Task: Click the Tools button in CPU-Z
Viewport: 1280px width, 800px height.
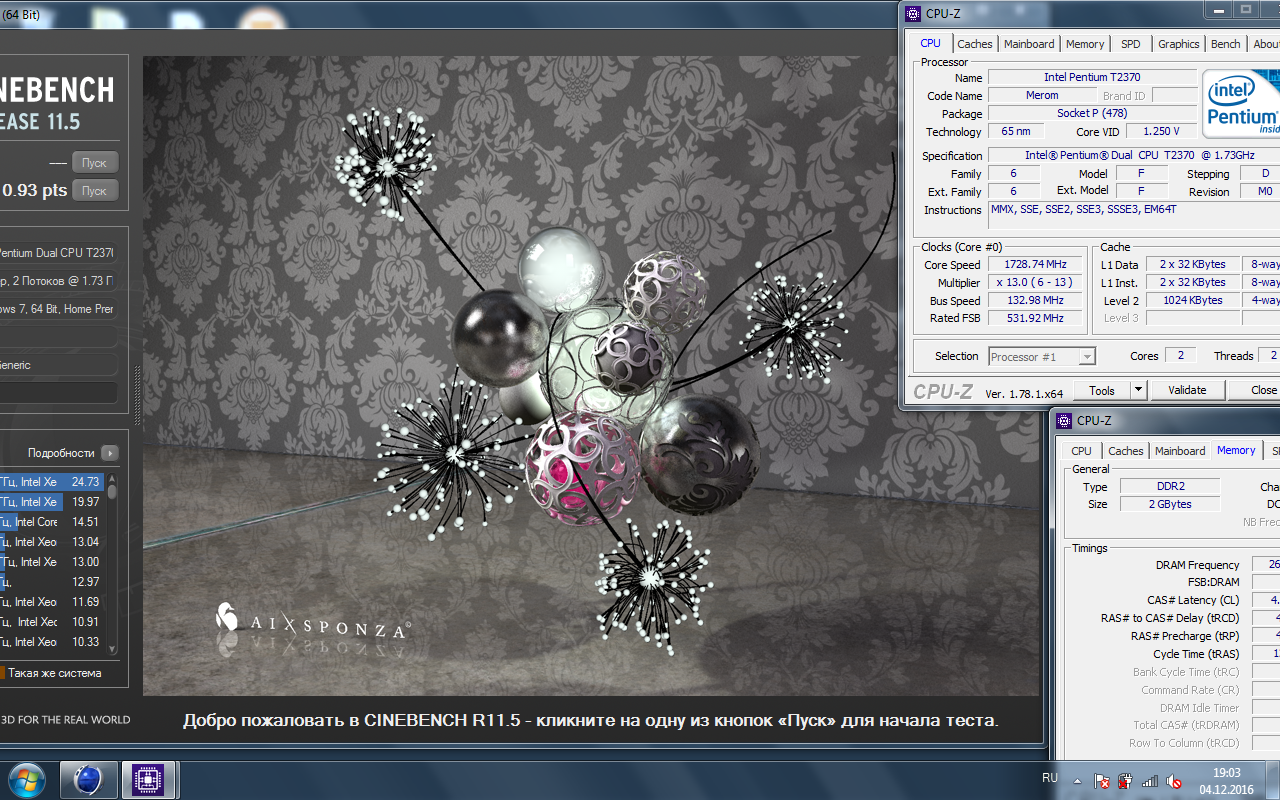Action: (1102, 390)
